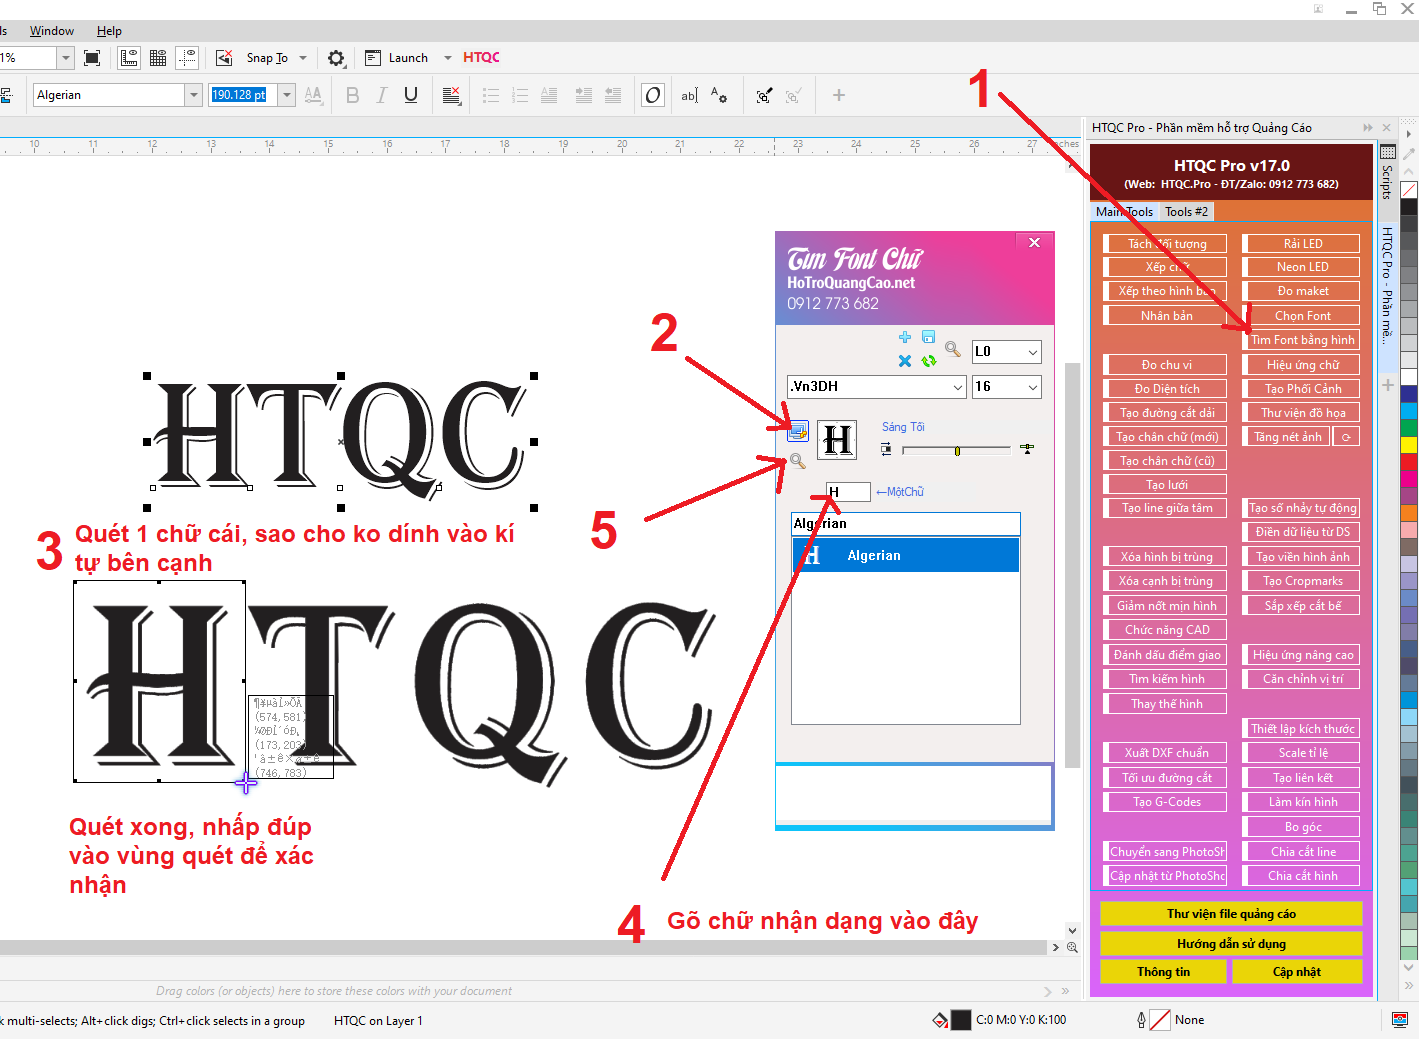The width and height of the screenshot is (1419, 1039).
Task: Click black color swatch in palette
Action: pyautogui.click(x=1409, y=207)
